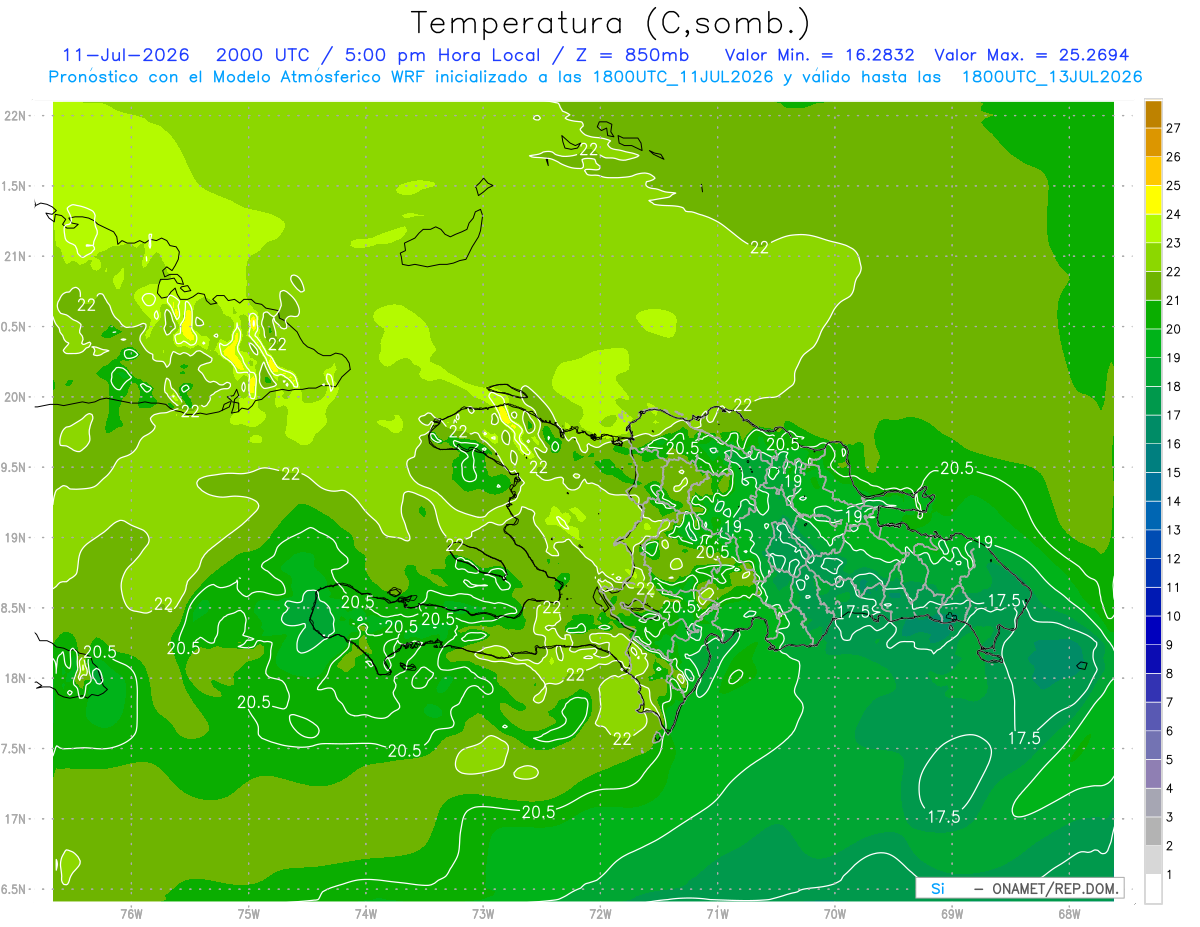1200x927 pixels.
Task: Click the color bar label 18
Action: [1174, 386]
